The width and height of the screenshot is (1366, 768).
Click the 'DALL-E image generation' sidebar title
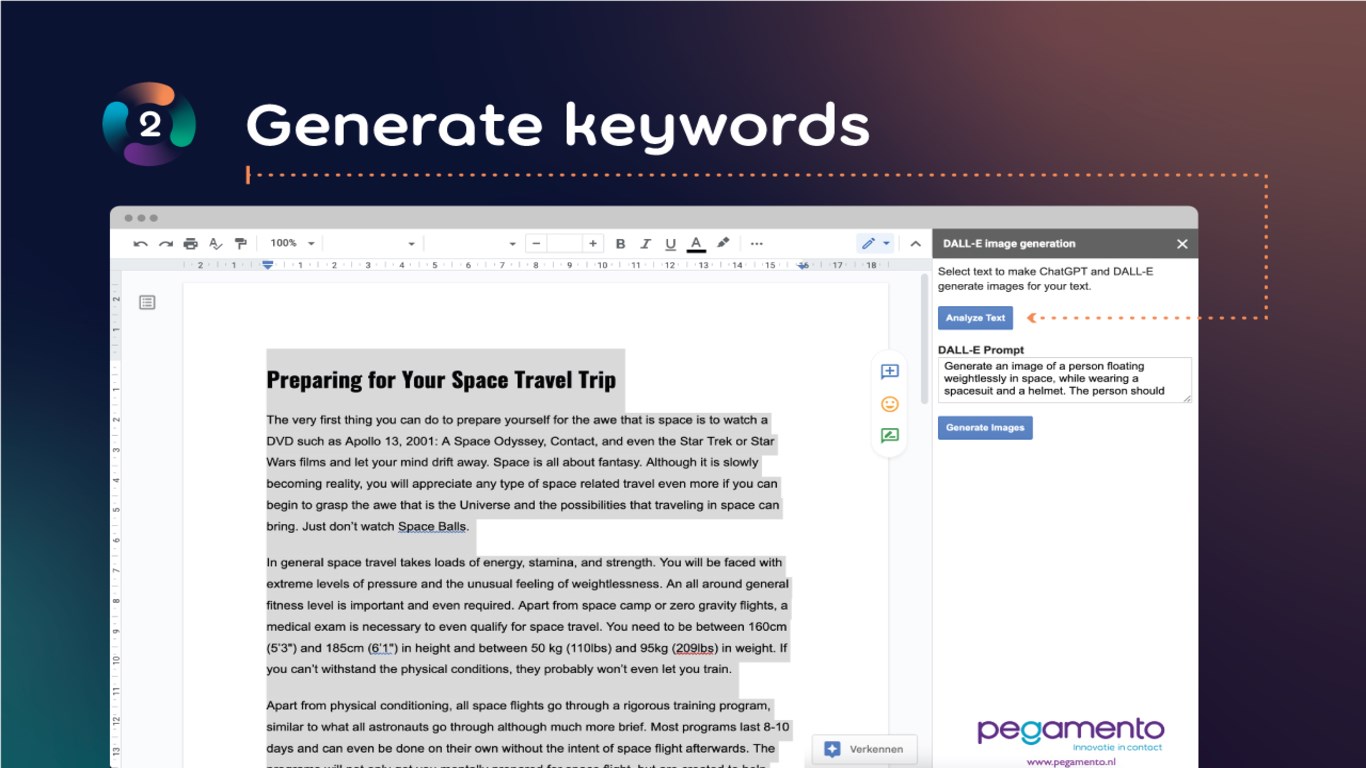click(x=1009, y=244)
